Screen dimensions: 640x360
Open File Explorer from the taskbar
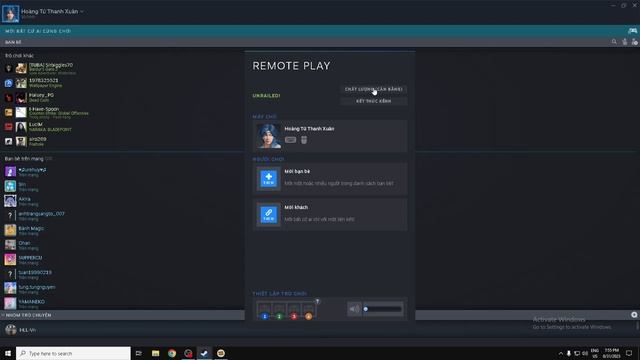click(x=156, y=353)
